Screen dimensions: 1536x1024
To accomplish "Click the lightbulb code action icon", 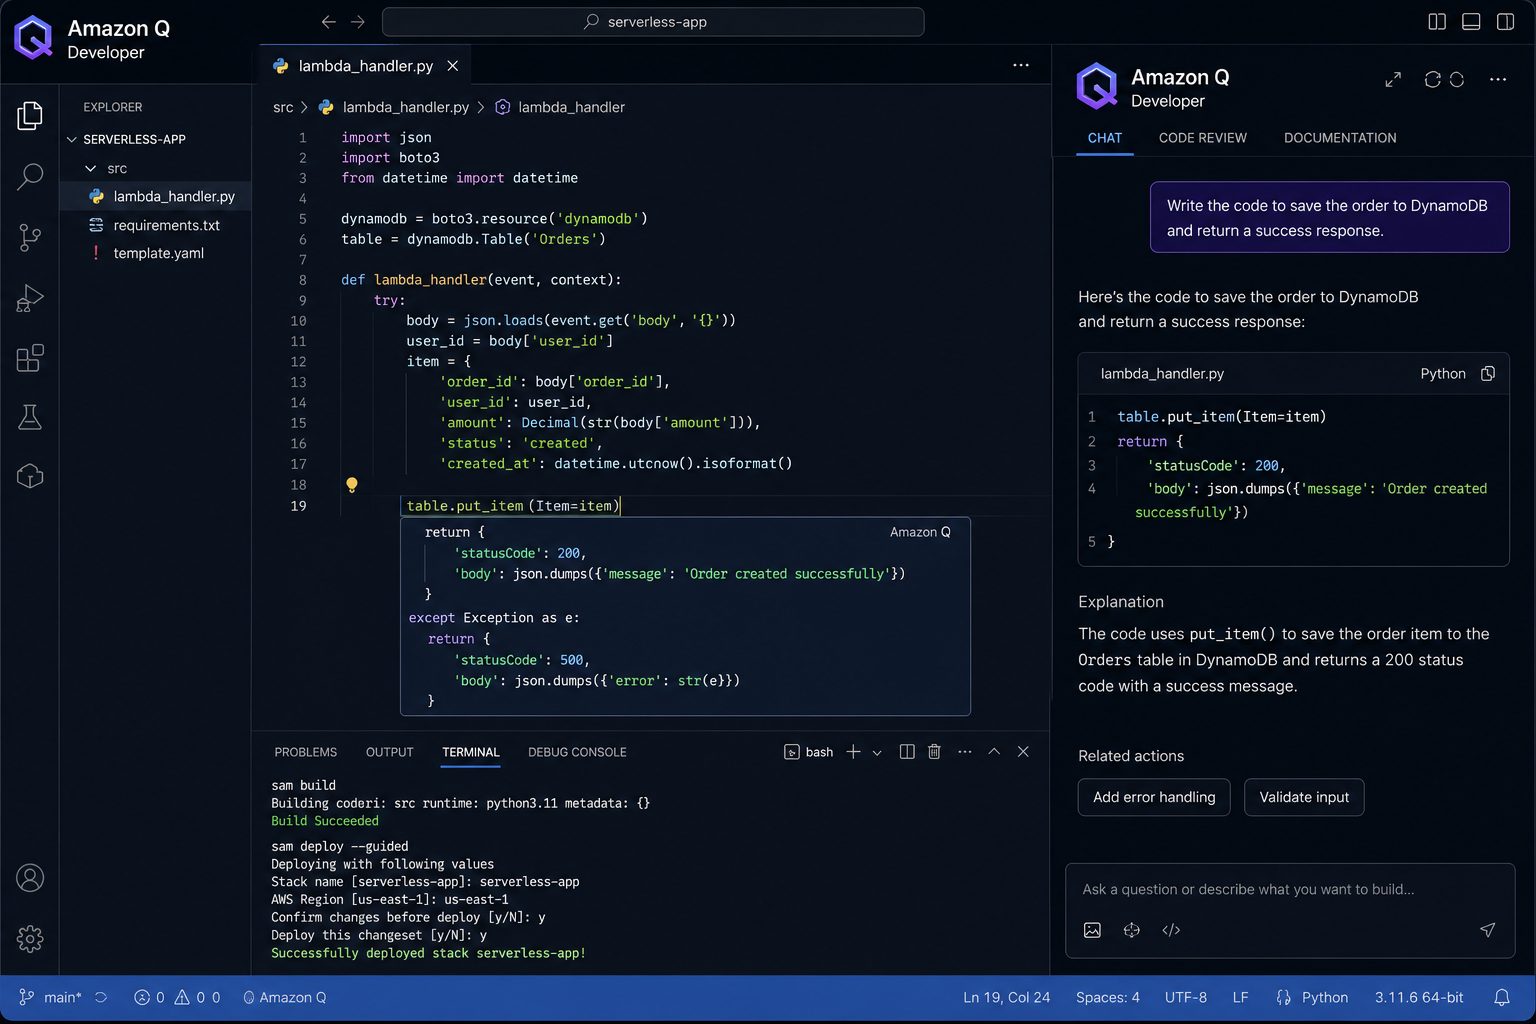I will click(352, 485).
